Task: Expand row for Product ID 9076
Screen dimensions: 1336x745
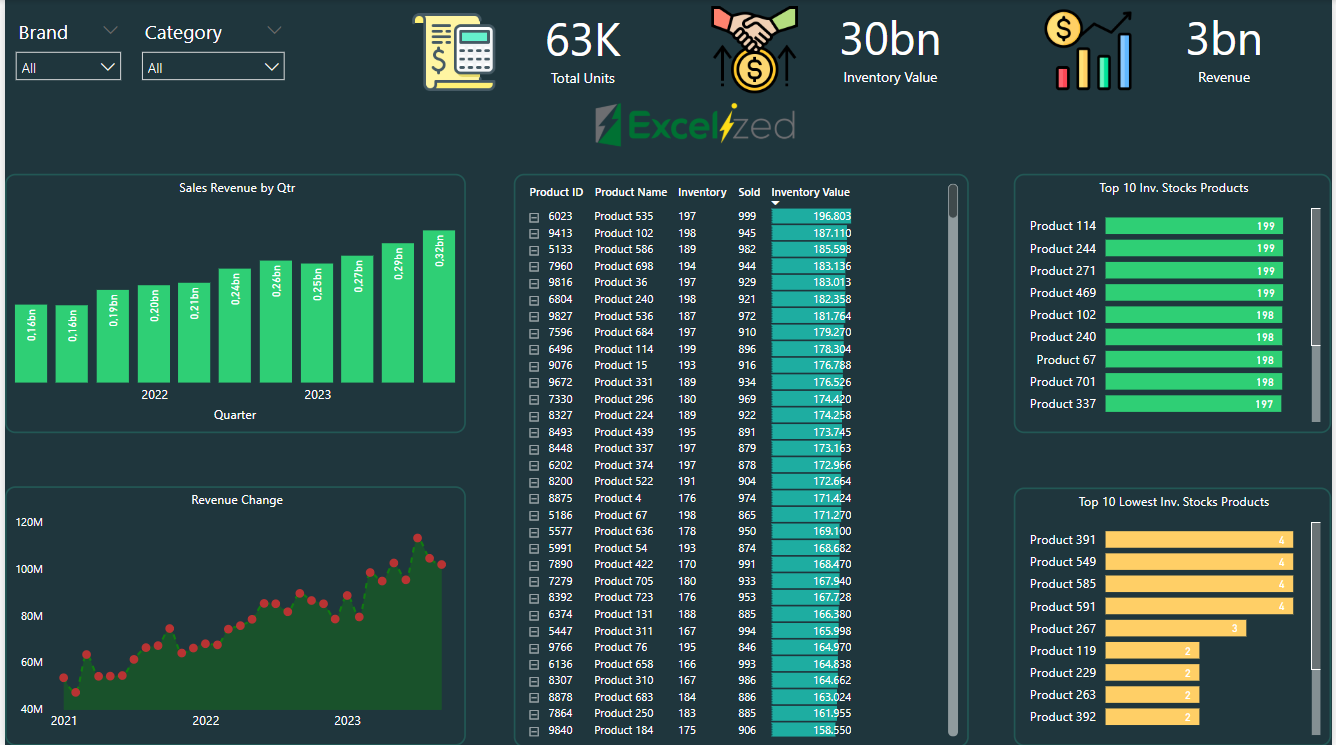Action: pyautogui.click(x=534, y=366)
